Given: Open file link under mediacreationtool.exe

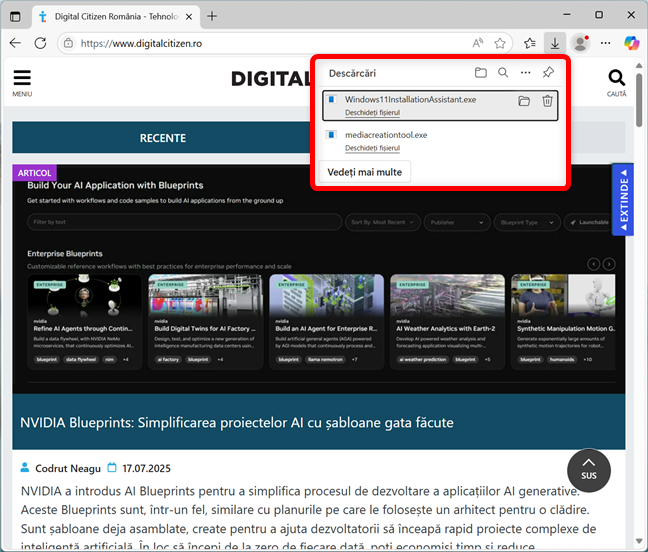Looking at the screenshot, I should (x=372, y=148).
